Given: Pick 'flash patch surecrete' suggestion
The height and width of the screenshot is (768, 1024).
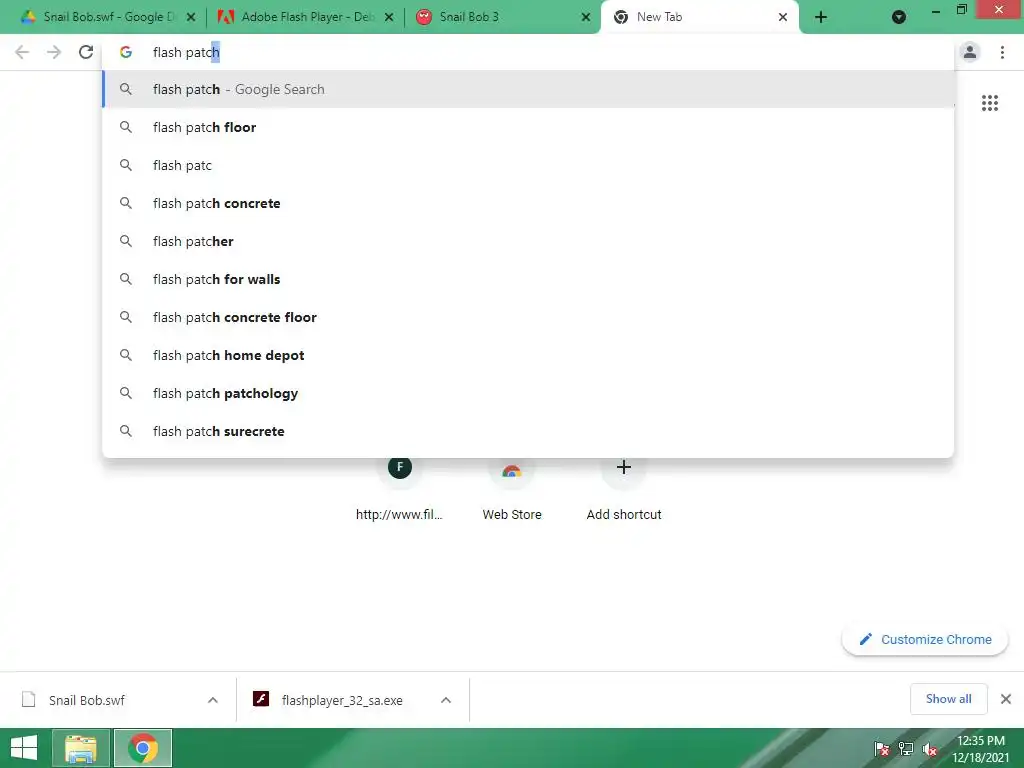Looking at the screenshot, I should pos(528,431).
